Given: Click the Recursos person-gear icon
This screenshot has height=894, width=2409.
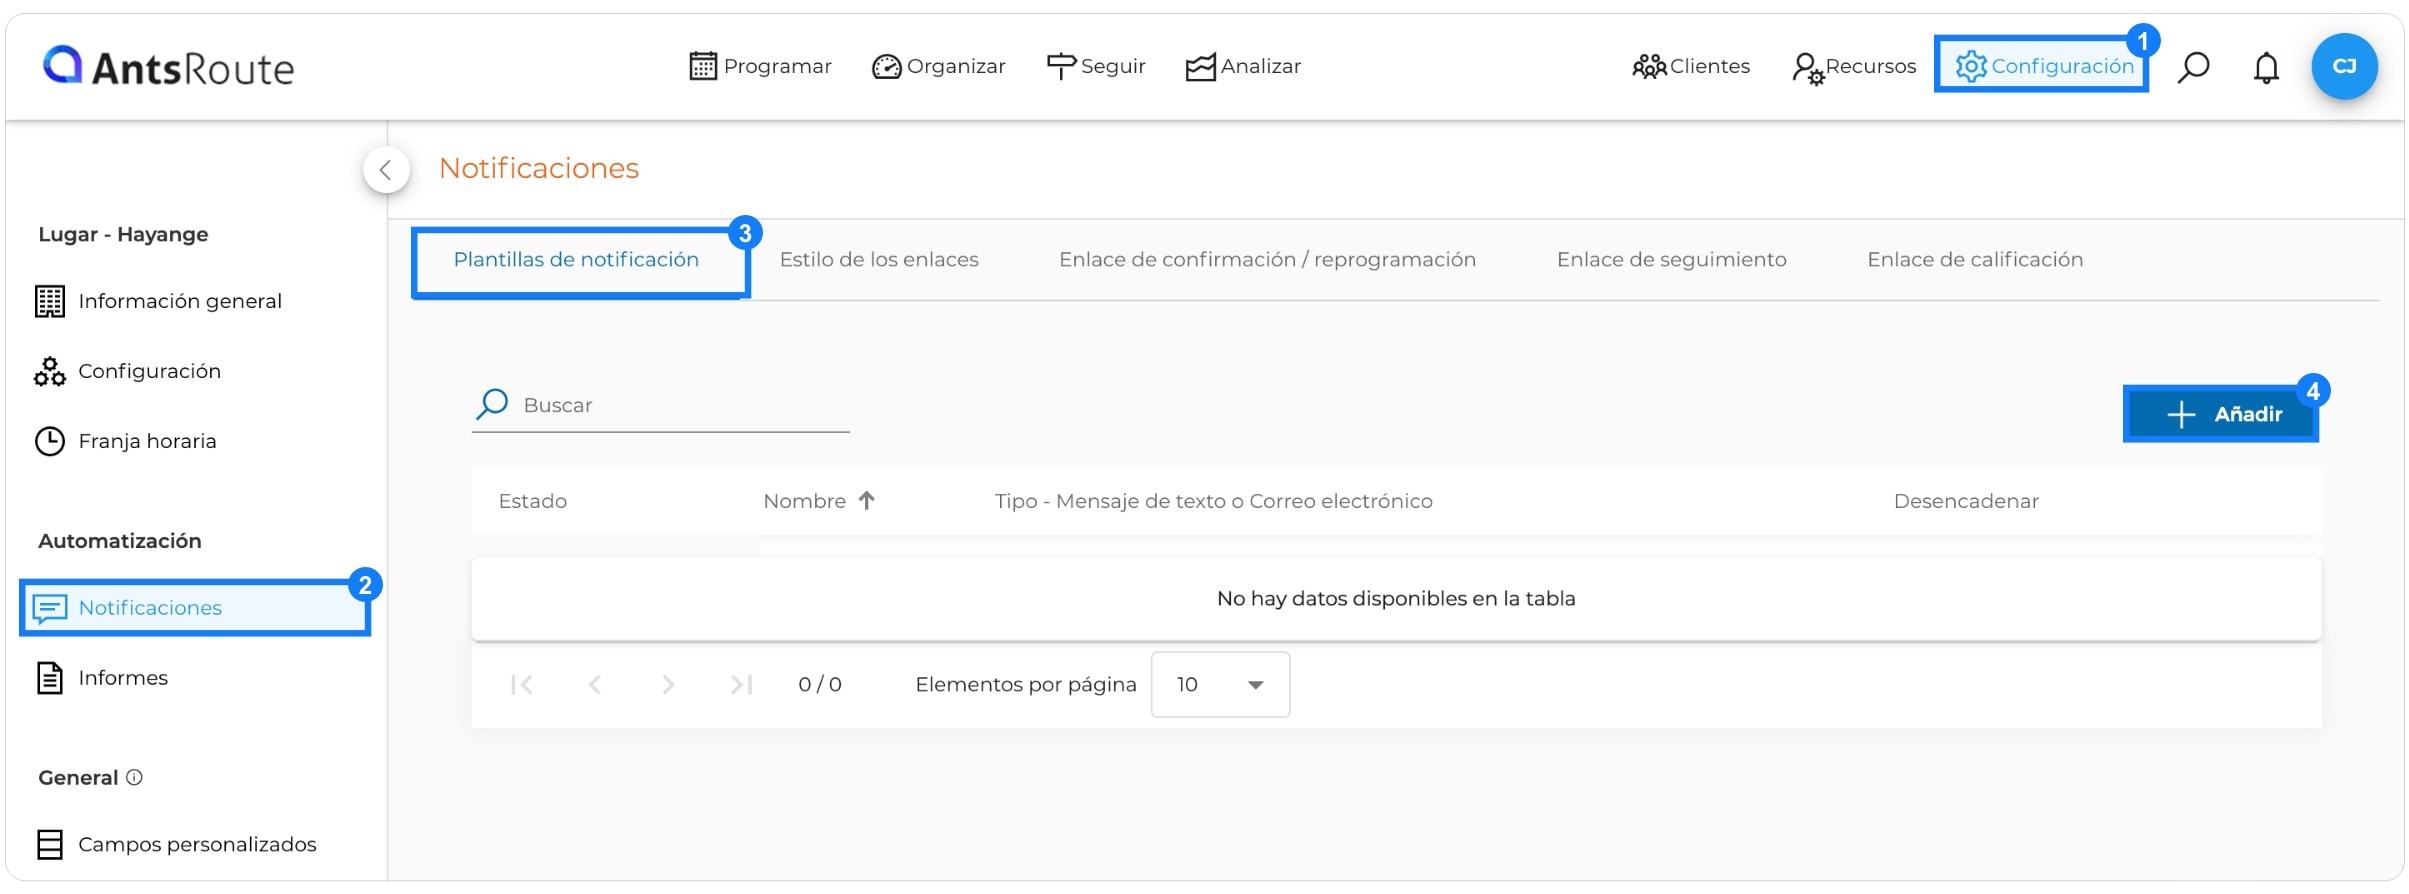Looking at the screenshot, I should (1808, 68).
